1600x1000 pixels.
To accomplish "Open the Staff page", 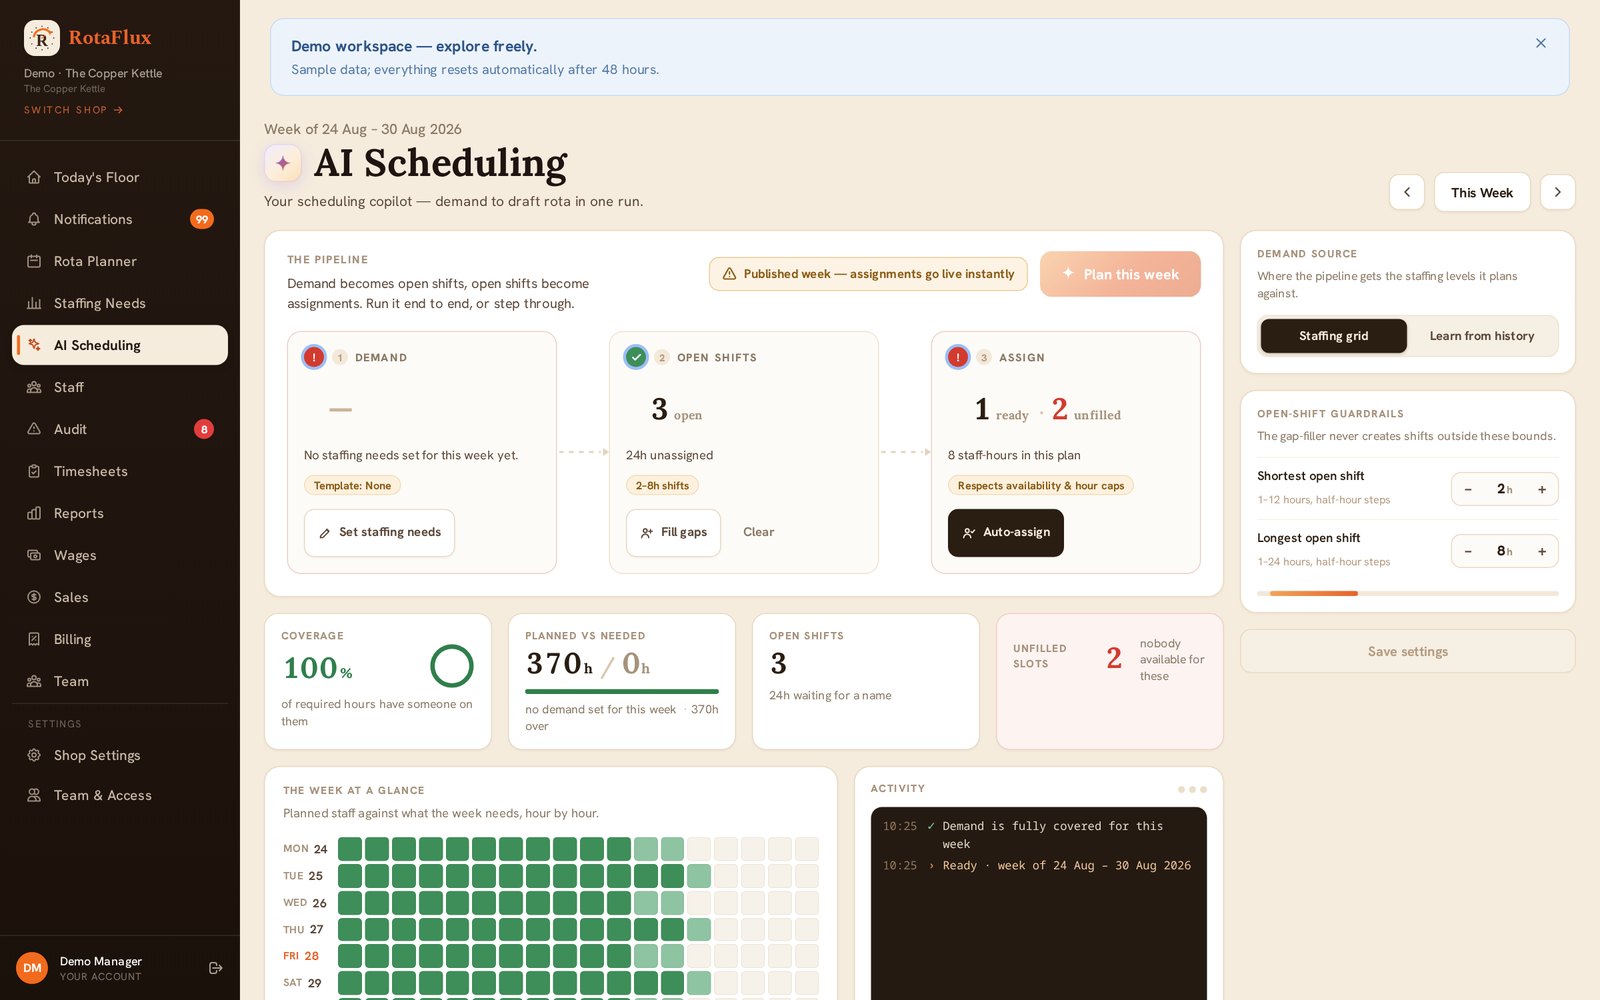I will [x=120, y=387].
